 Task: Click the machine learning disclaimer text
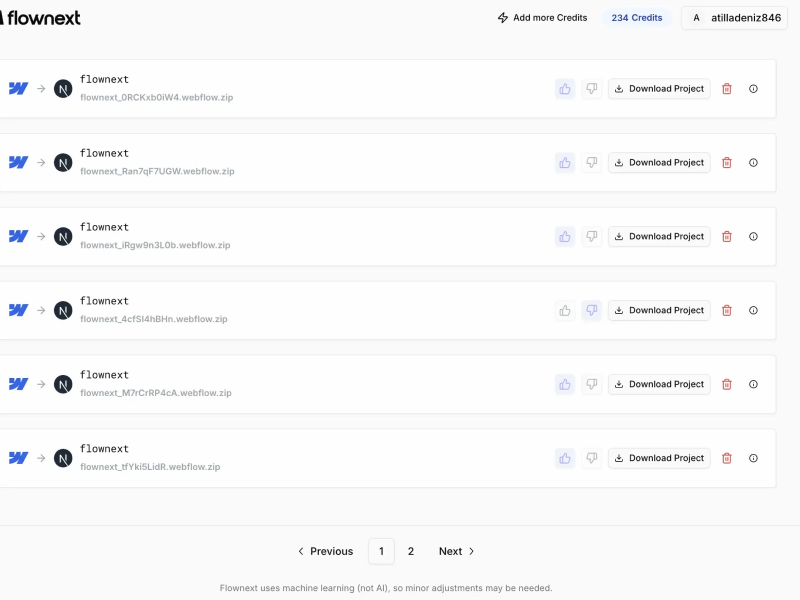click(x=386, y=588)
